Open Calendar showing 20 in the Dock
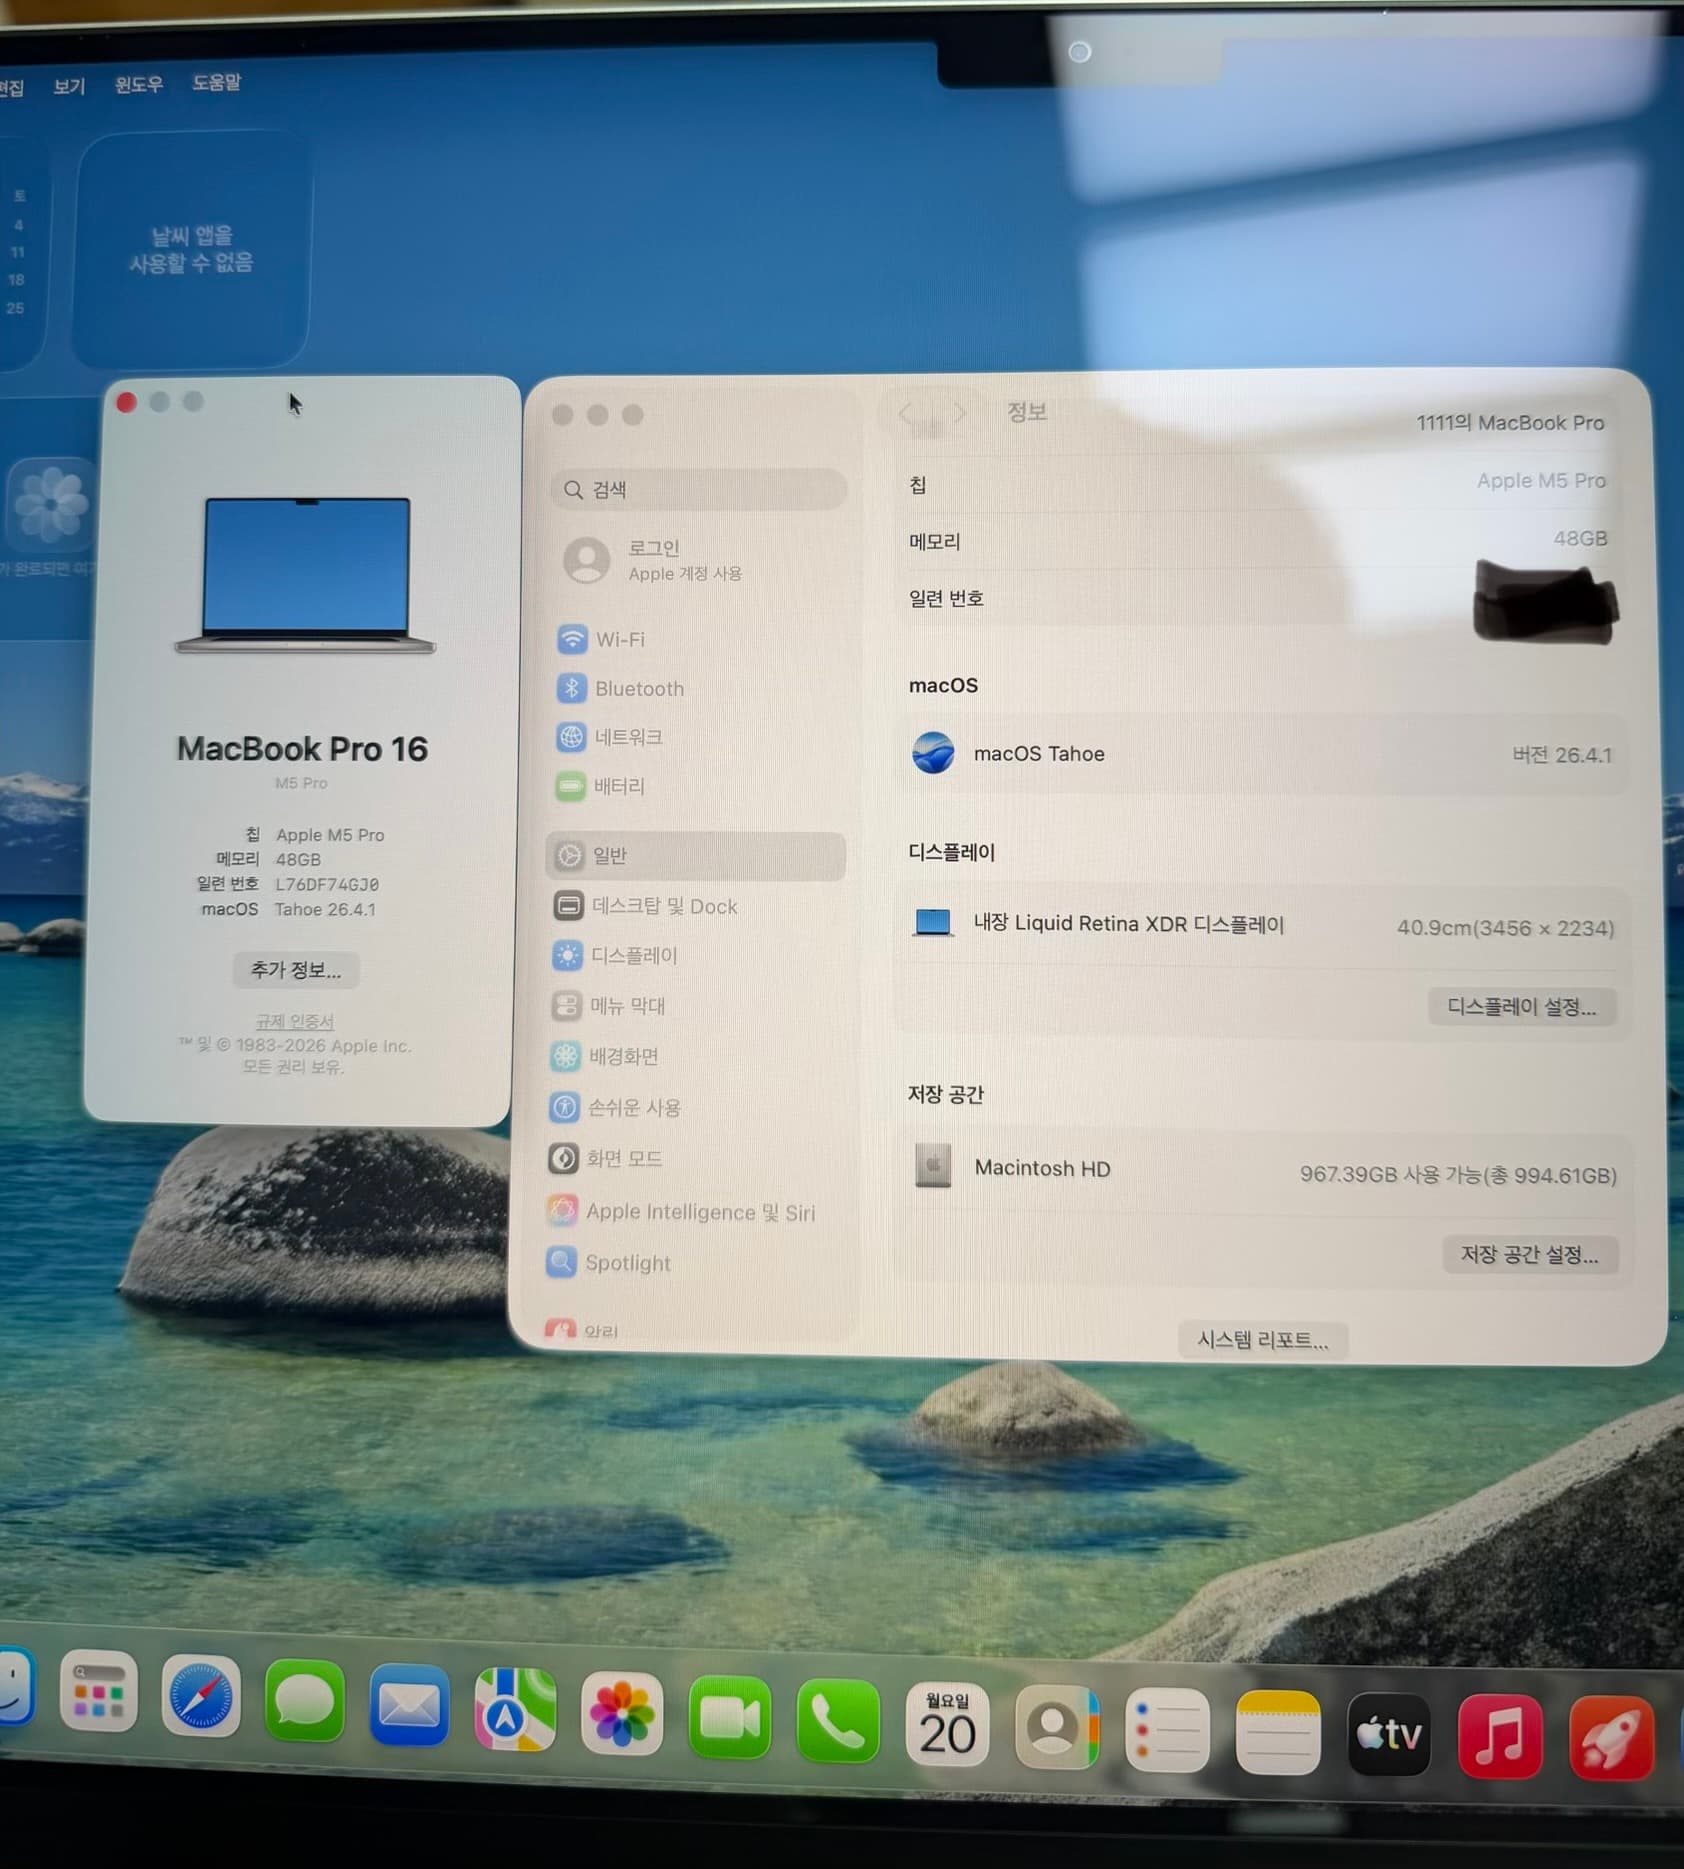This screenshot has width=1684, height=1869. (947, 1725)
